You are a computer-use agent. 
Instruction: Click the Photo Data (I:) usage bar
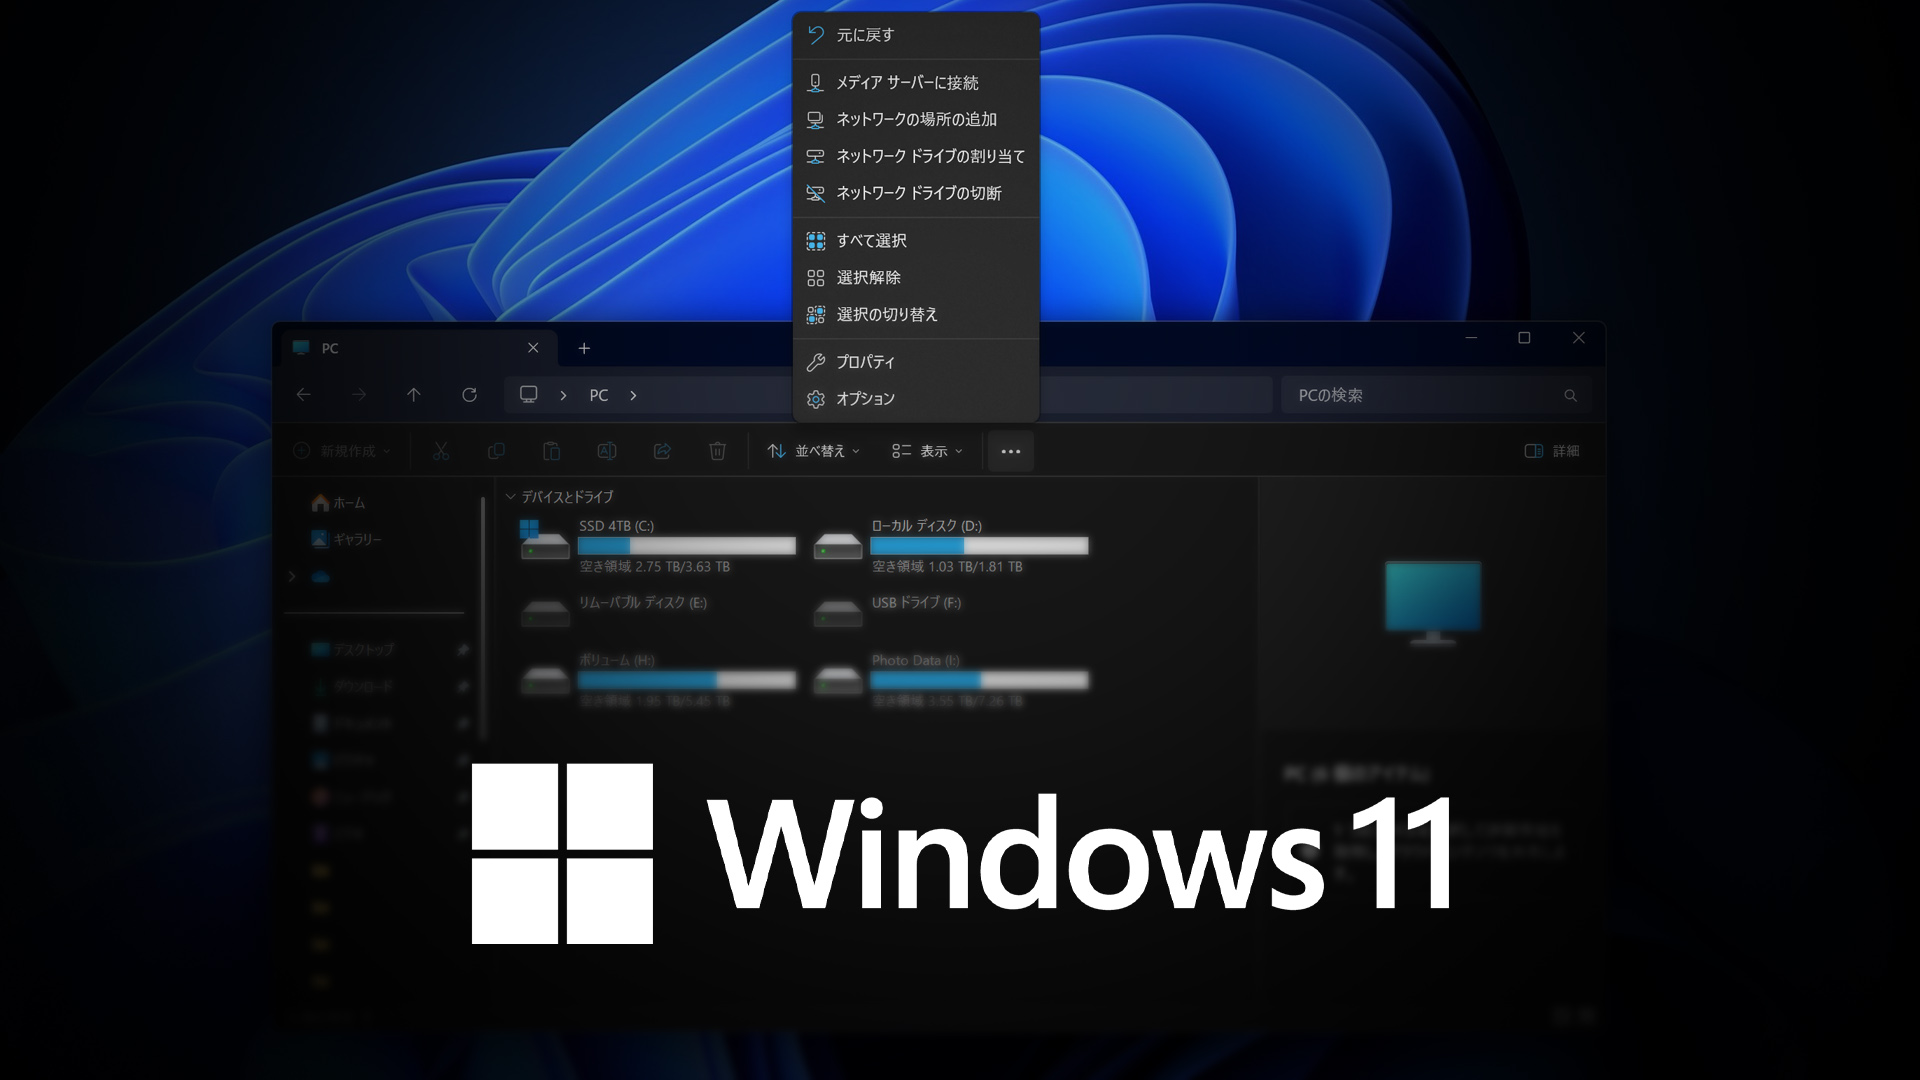pos(979,680)
